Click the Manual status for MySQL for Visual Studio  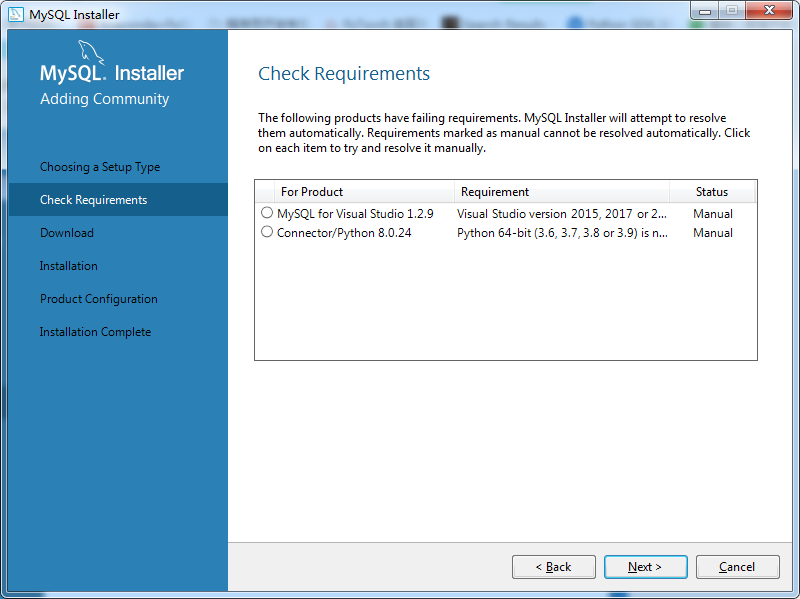coord(713,213)
